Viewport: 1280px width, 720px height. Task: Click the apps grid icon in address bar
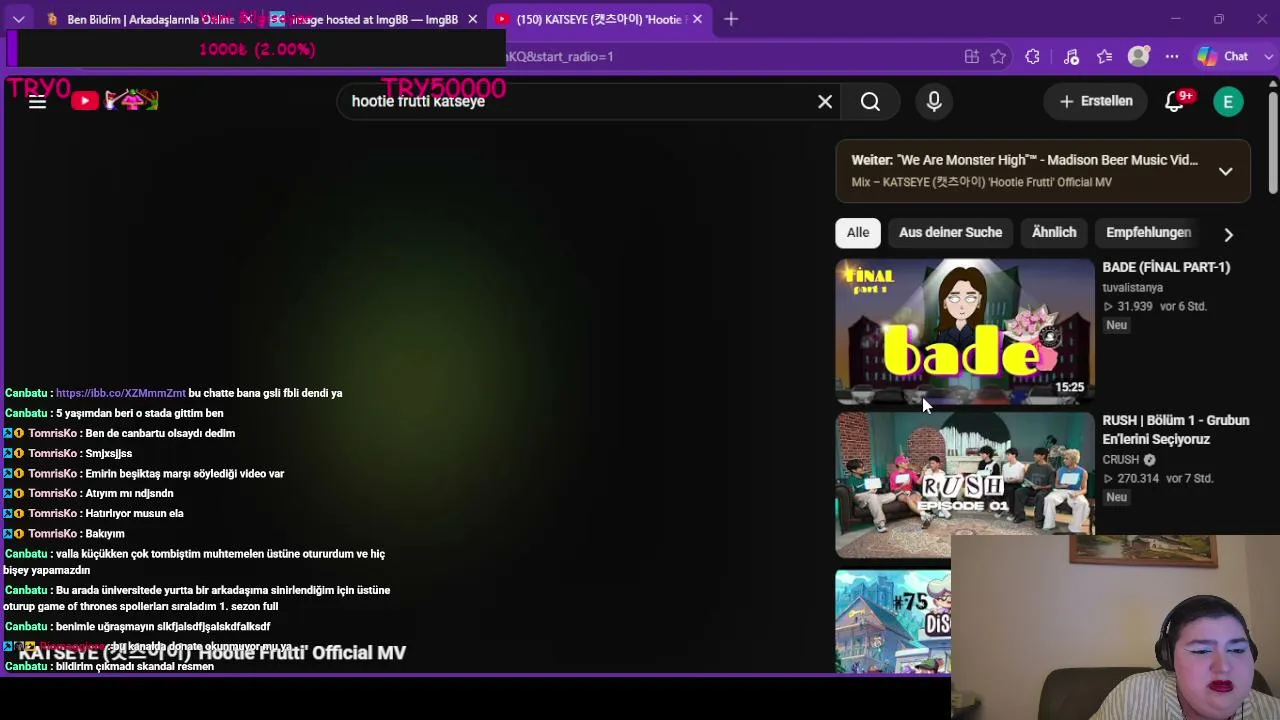(x=971, y=56)
